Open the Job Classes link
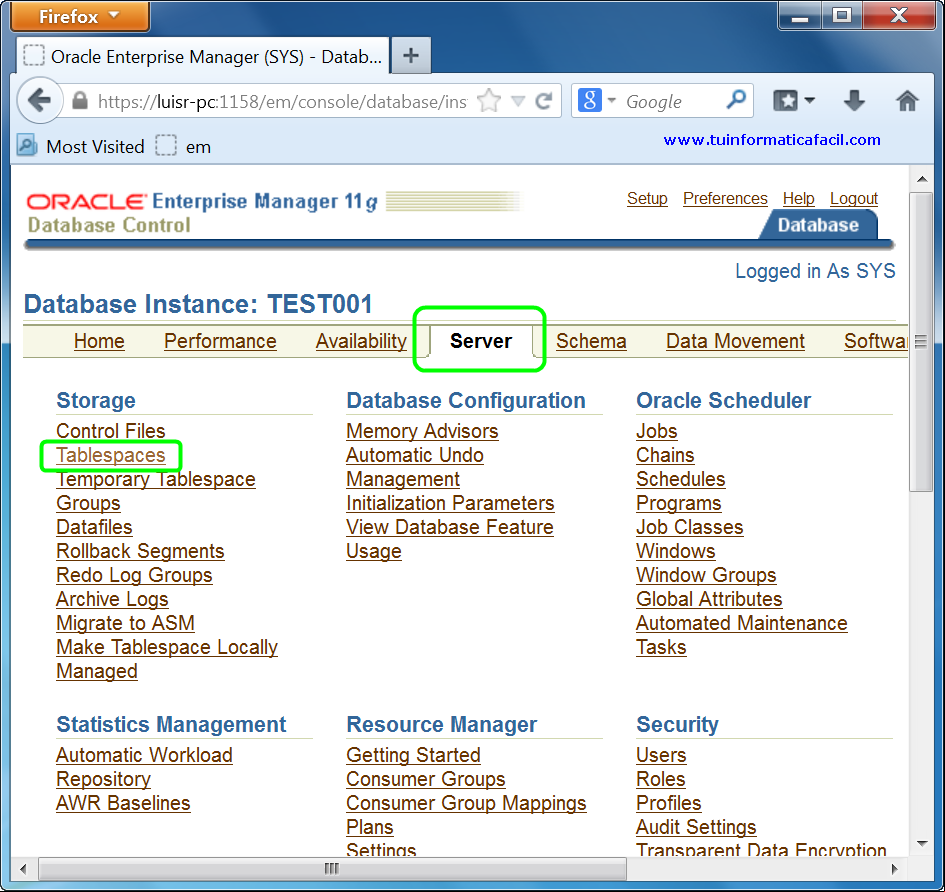This screenshot has height=892, width=945. click(690, 527)
